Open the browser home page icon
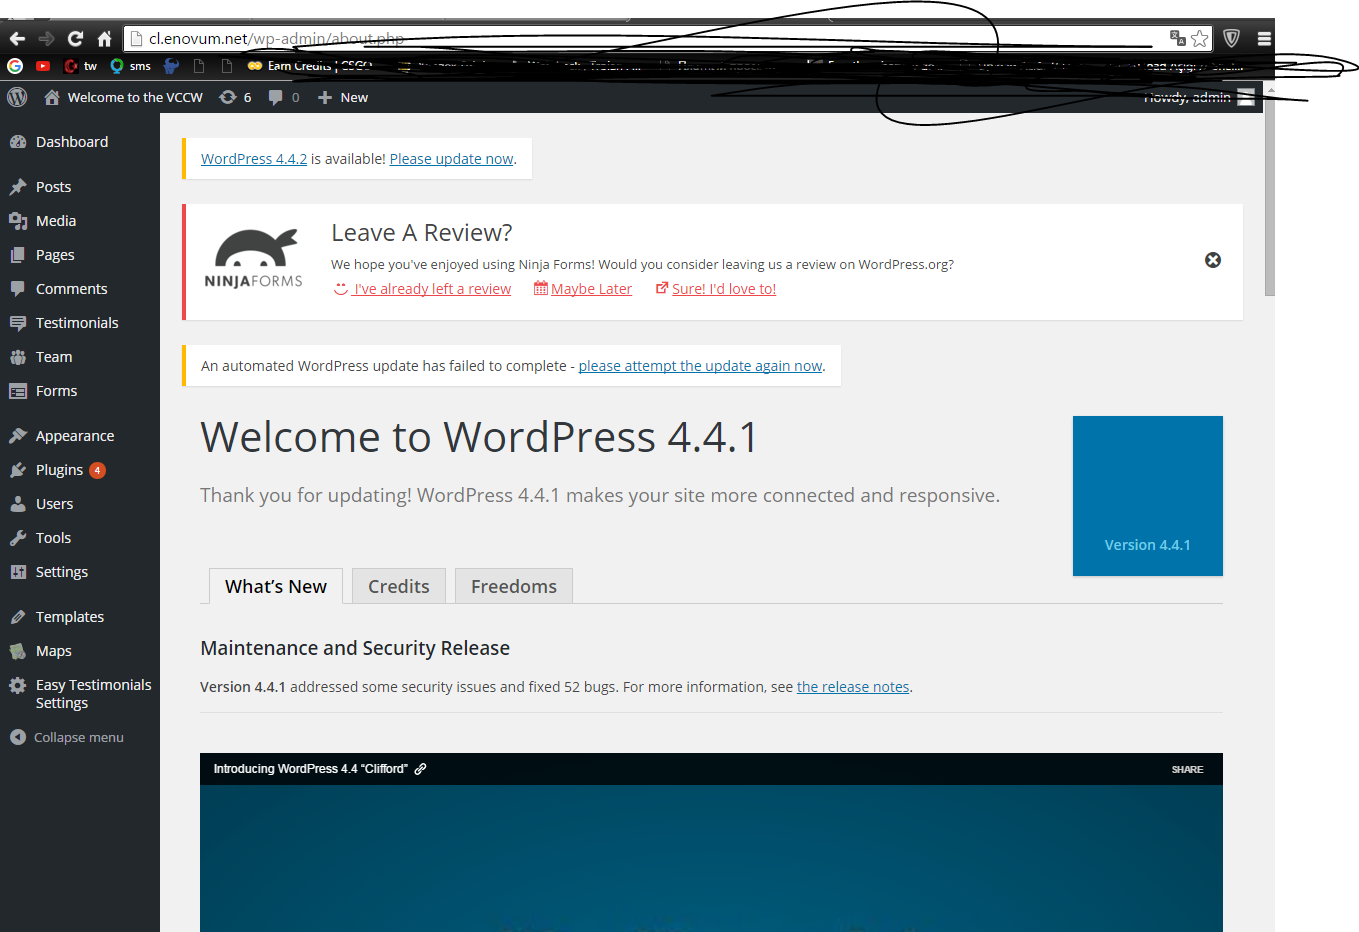This screenshot has height=932, width=1359. [104, 39]
